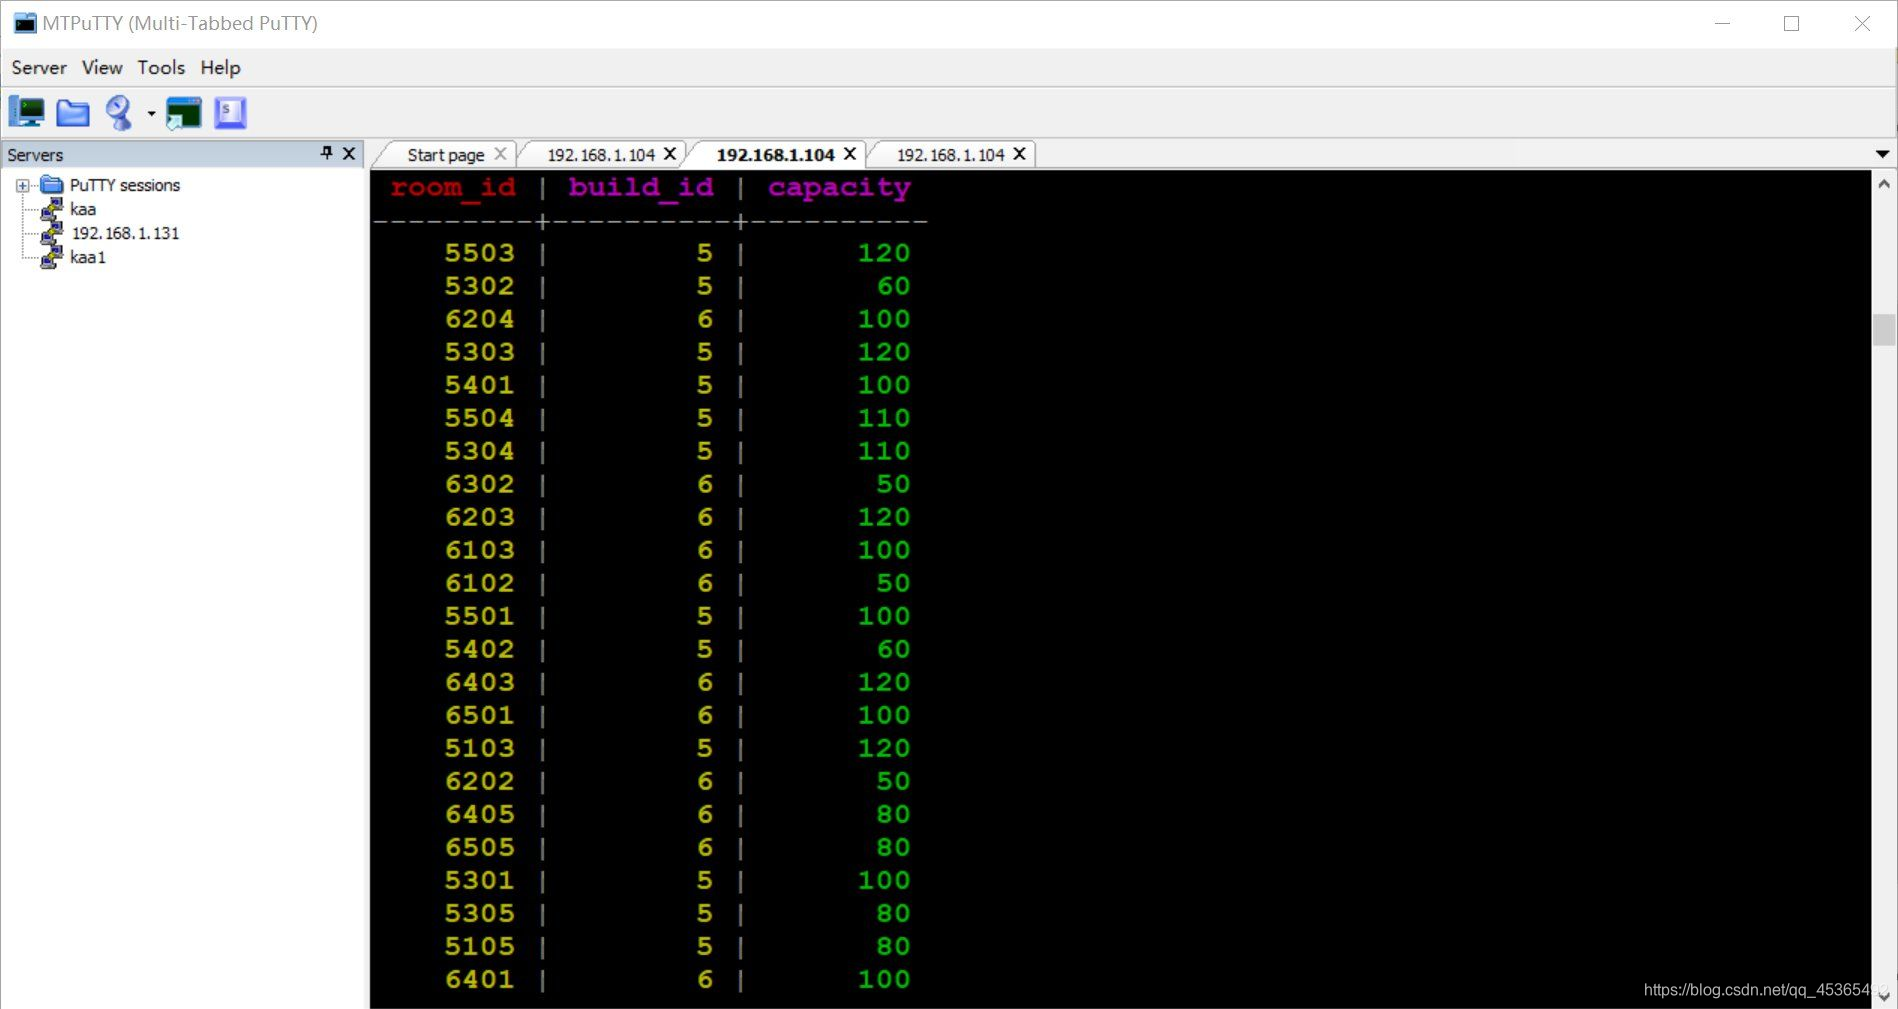The height and width of the screenshot is (1009, 1898).
Task: Click room id 6204 in terminal
Action: click(x=480, y=319)
